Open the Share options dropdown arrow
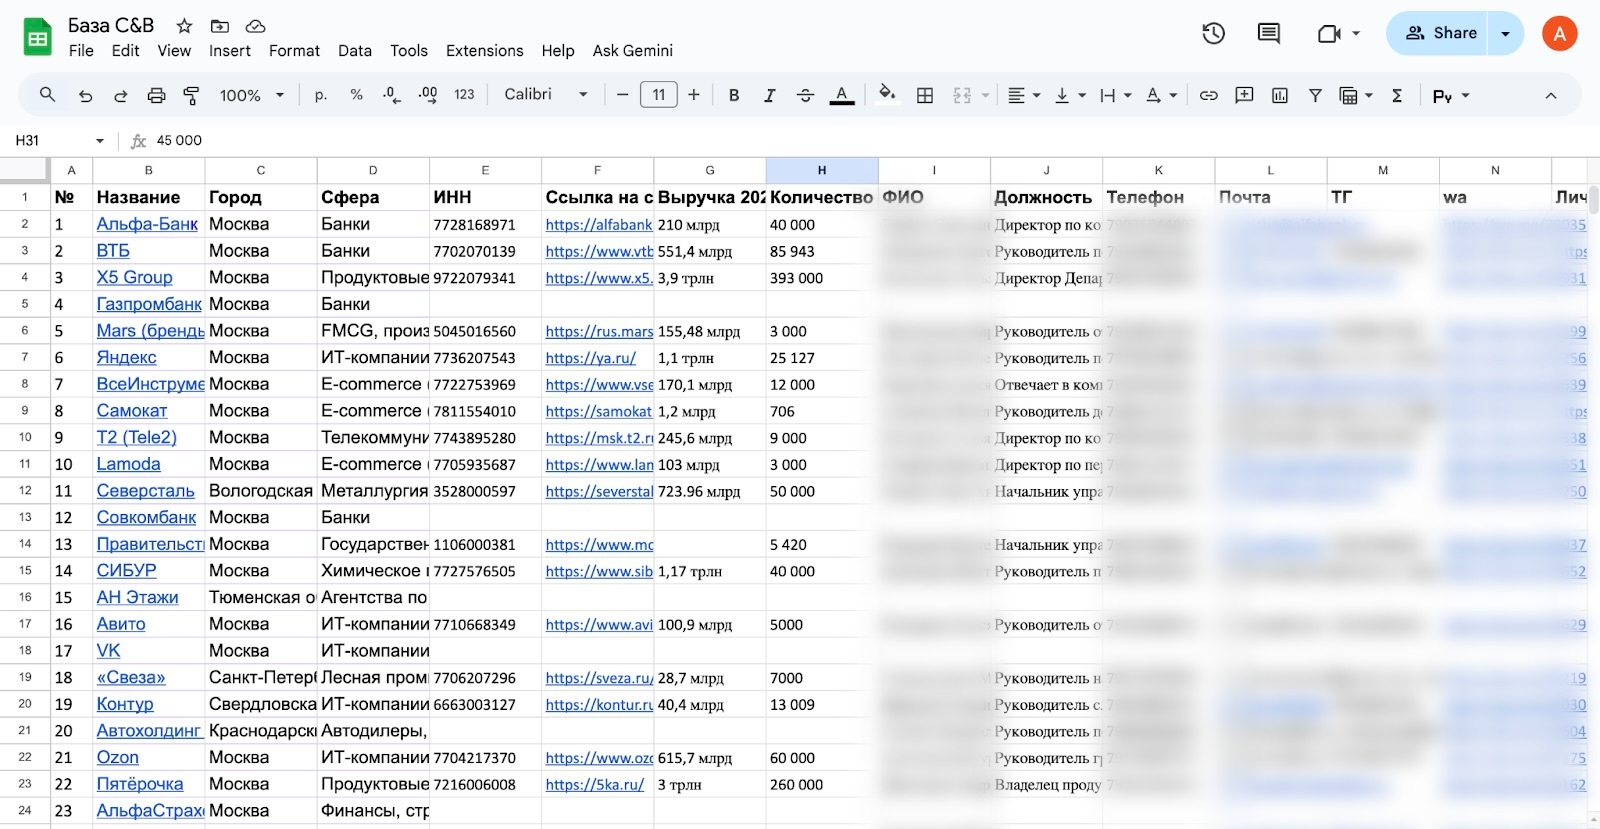The width and height of the screenshot is (1600, 829). (1505, 34)
